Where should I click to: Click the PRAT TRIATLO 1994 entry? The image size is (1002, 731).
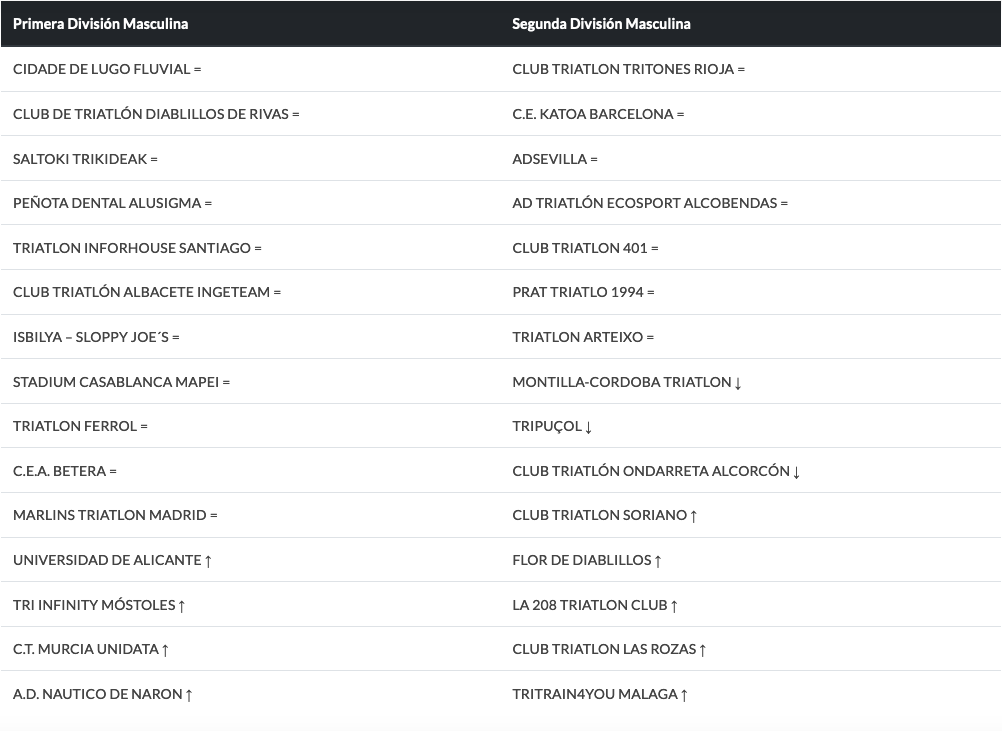[583, 292]
